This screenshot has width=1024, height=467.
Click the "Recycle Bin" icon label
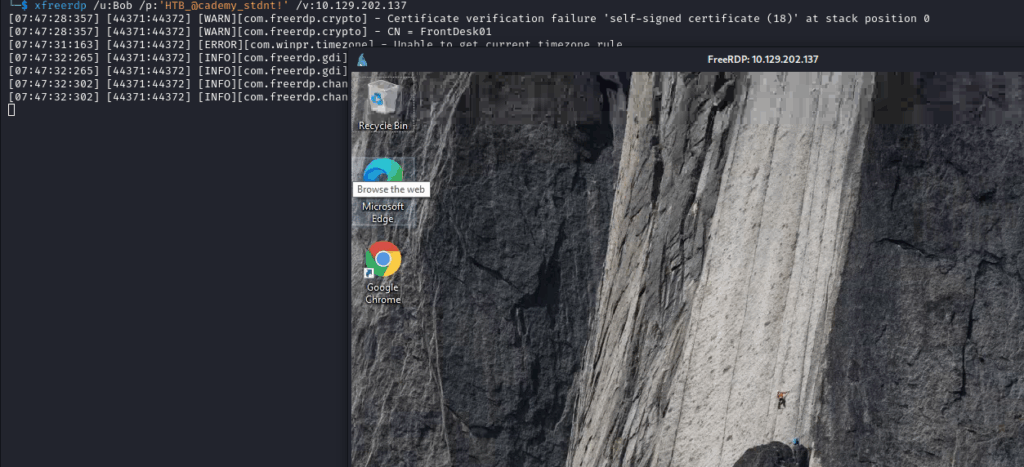tap(383, 126)
